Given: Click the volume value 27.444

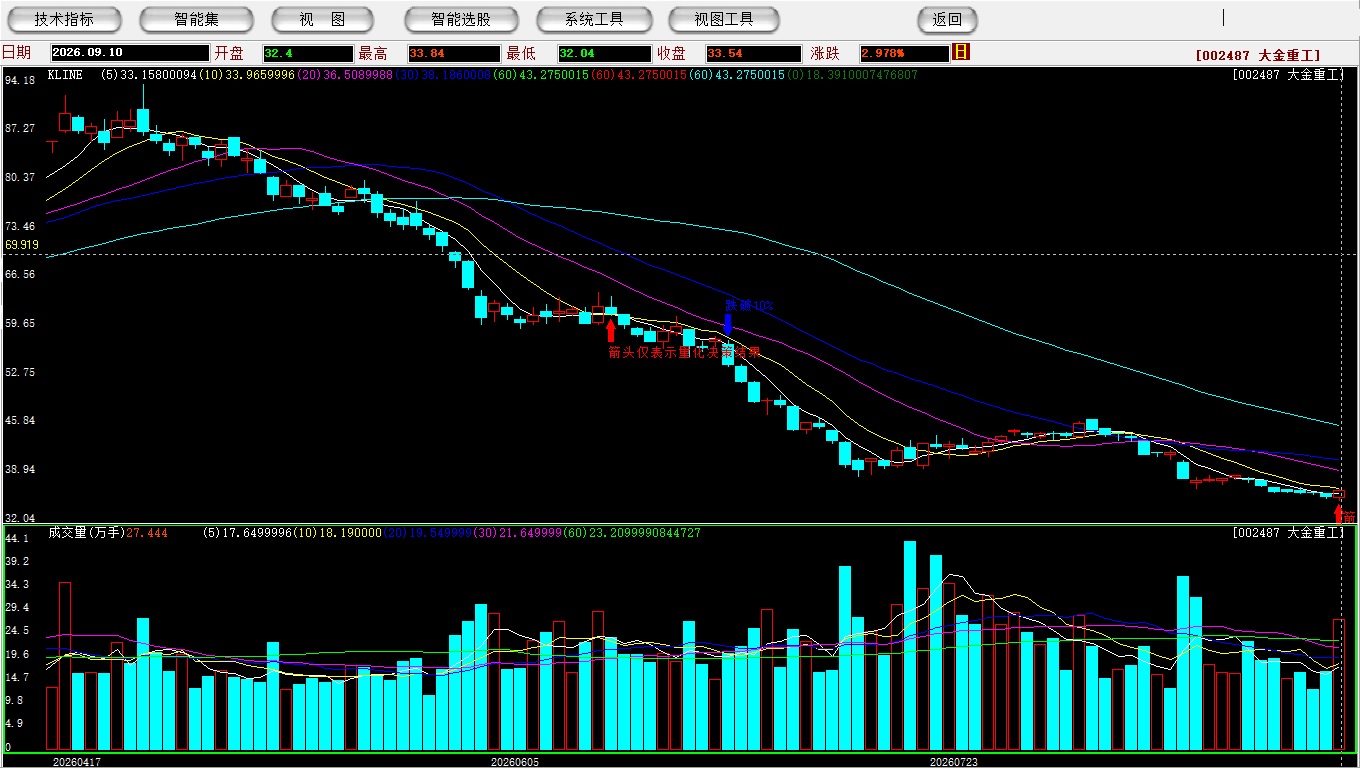Looking at the screenshot, I should [147, 533].
